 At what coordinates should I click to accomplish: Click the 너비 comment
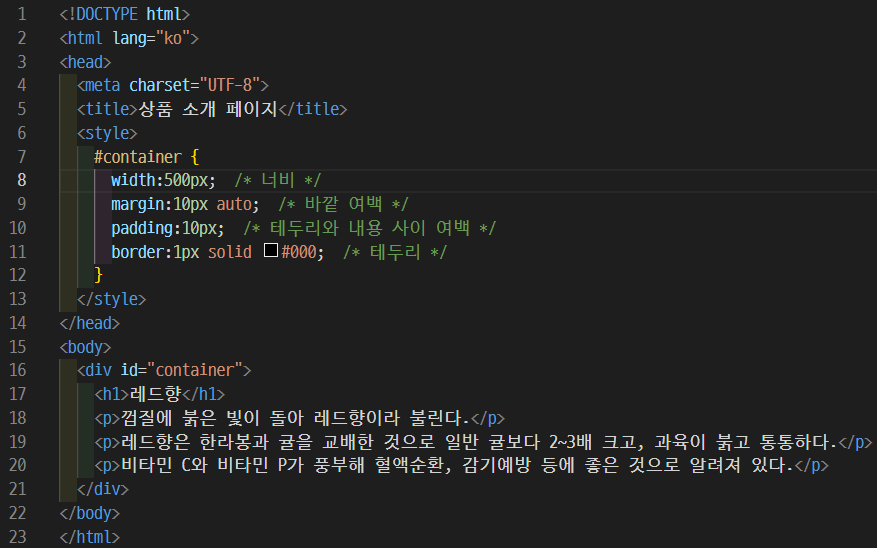point(277,180)
